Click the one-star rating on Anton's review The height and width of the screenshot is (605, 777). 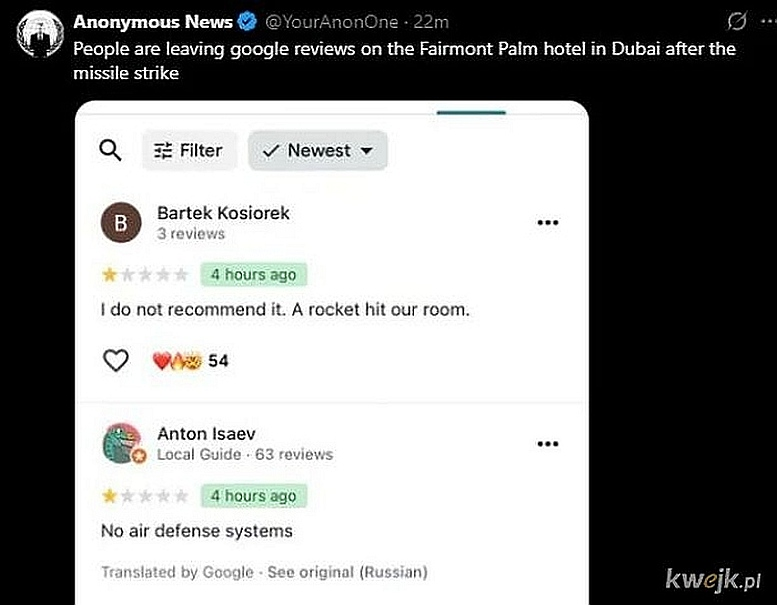coord(108,495)
